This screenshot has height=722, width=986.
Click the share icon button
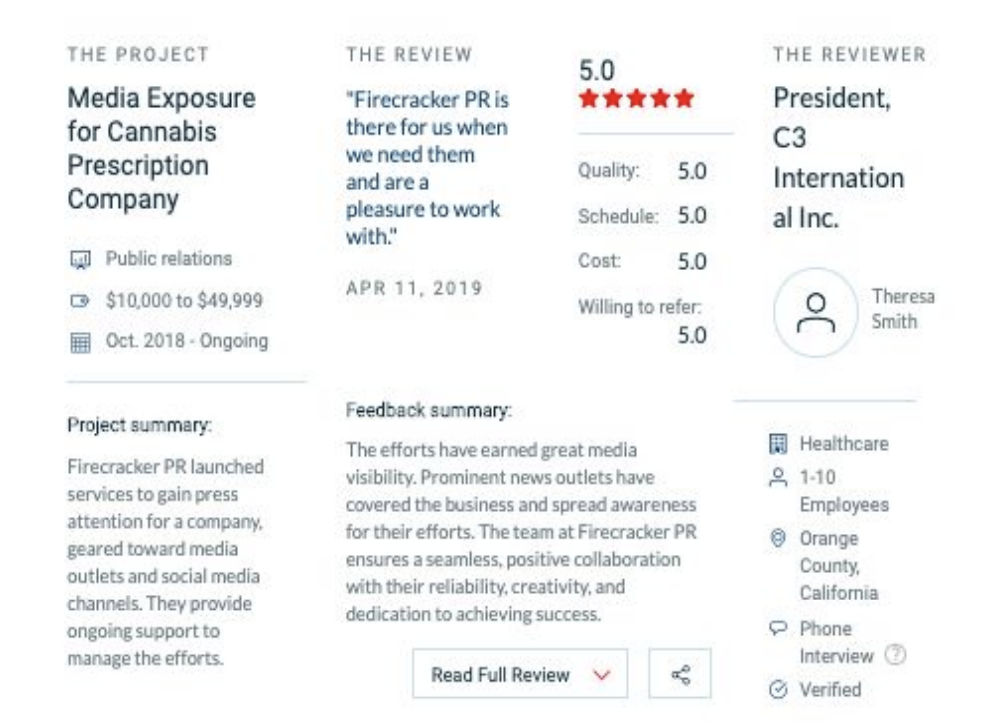click(682, 674)
